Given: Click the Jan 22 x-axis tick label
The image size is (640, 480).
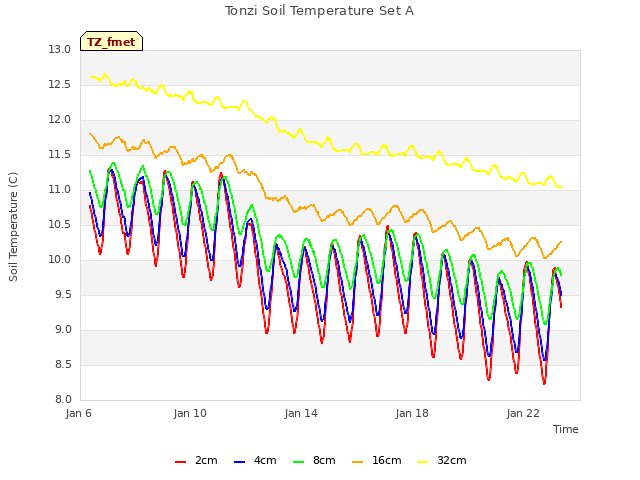Looking at the screenshot, I should click(x=523, y=413).
